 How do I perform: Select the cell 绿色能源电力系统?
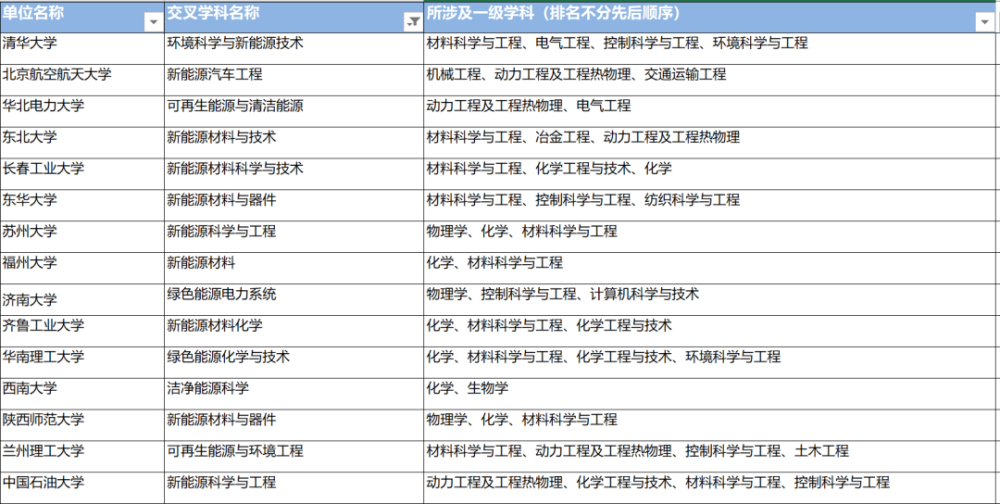(293, 299)
